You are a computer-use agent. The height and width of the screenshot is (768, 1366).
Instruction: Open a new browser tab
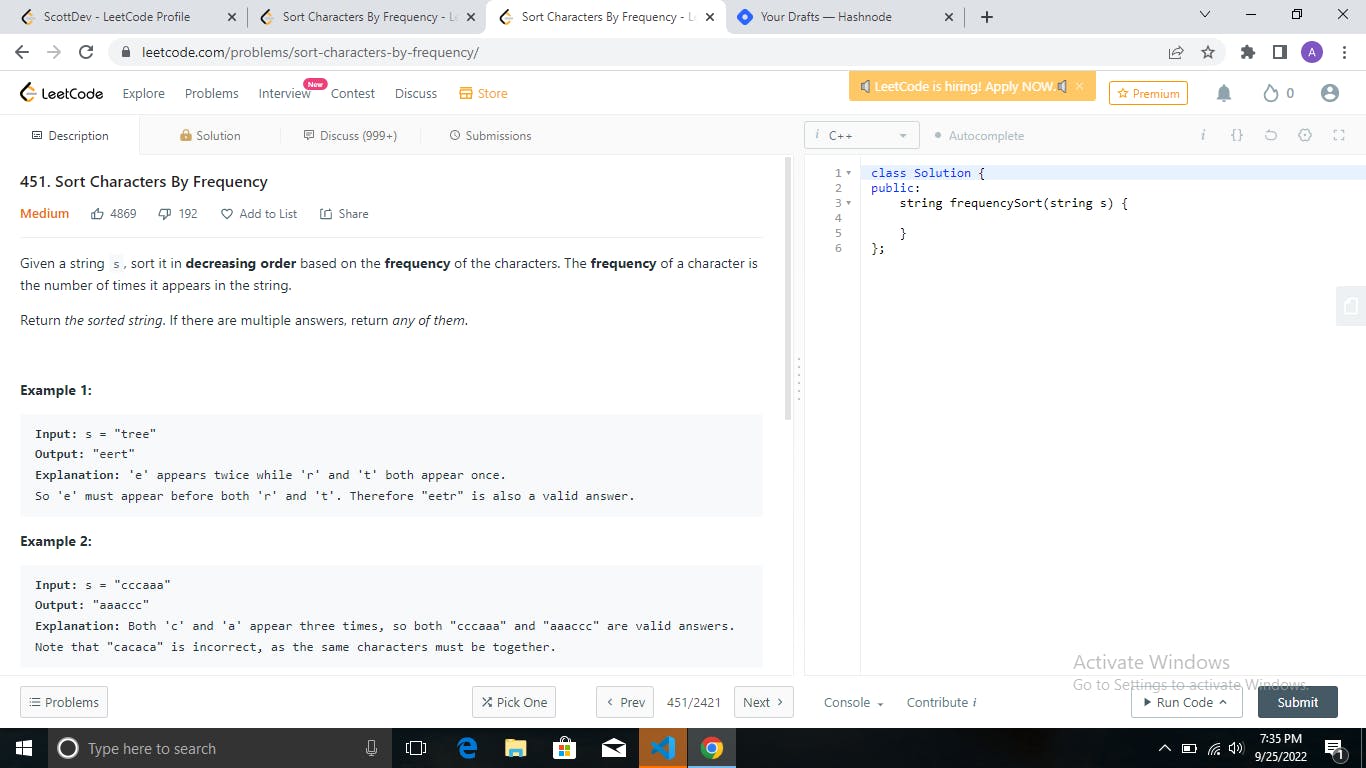[987, 17]
